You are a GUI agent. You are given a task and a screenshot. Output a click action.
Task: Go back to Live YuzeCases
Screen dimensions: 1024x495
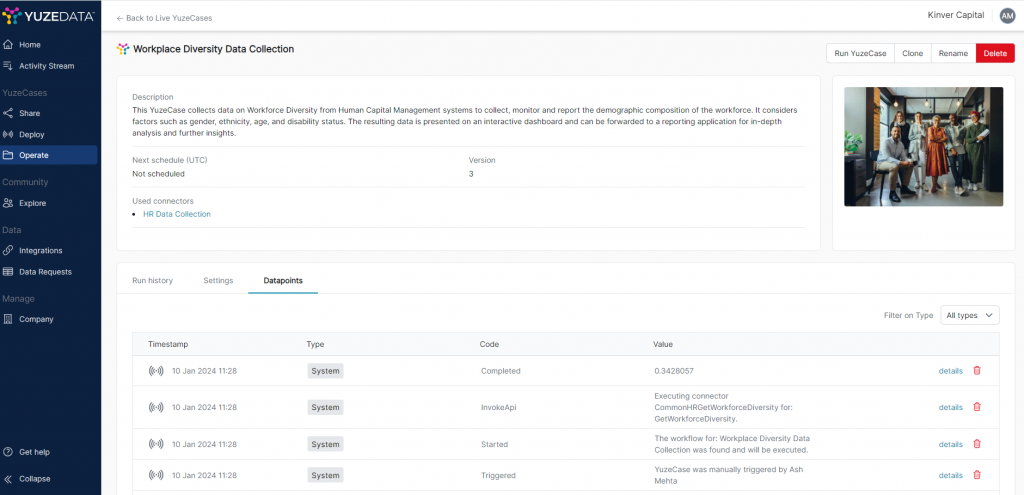point(164,18)
